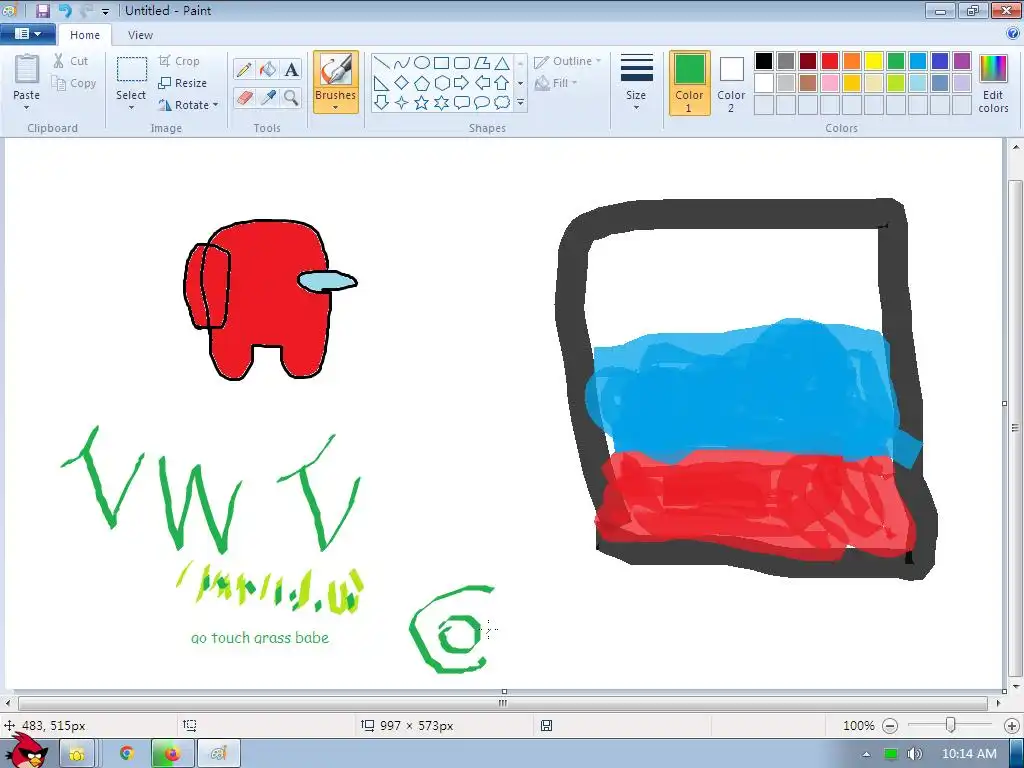Choose the Hexagon shape

tap(441, 83)
